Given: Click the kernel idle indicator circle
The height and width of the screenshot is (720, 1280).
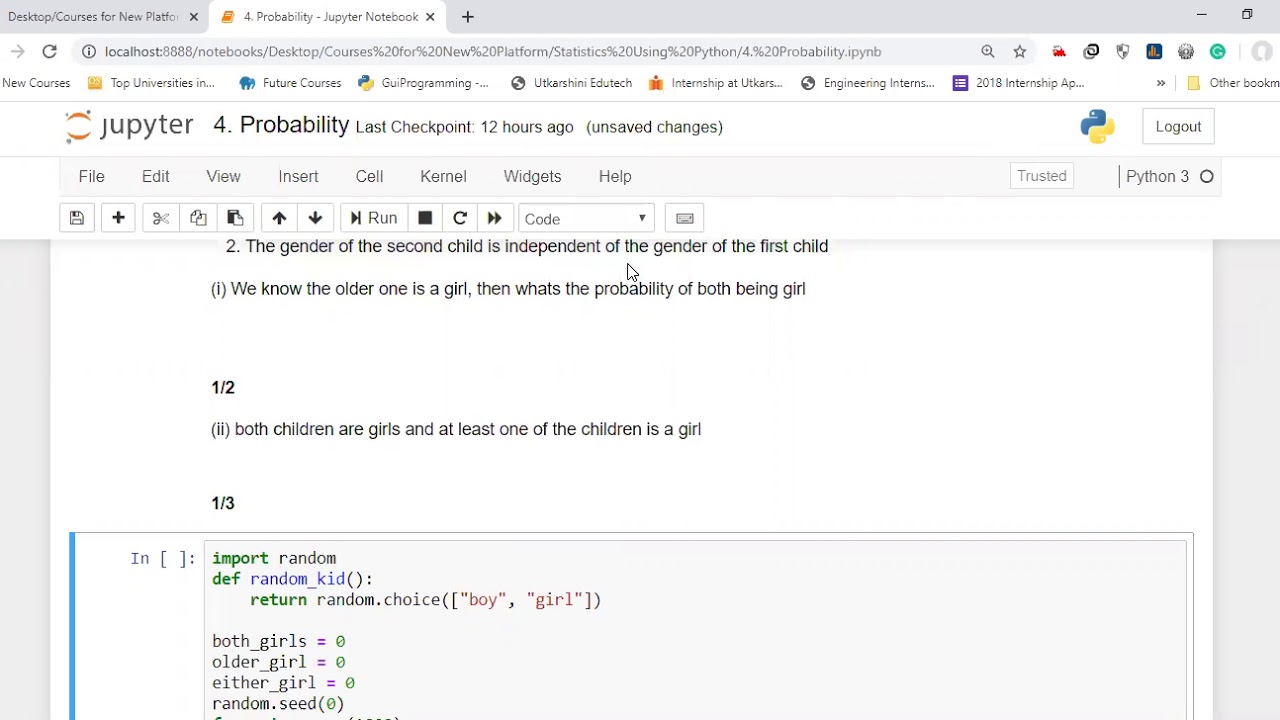Looking at the screenshot, I should 1207,176.
